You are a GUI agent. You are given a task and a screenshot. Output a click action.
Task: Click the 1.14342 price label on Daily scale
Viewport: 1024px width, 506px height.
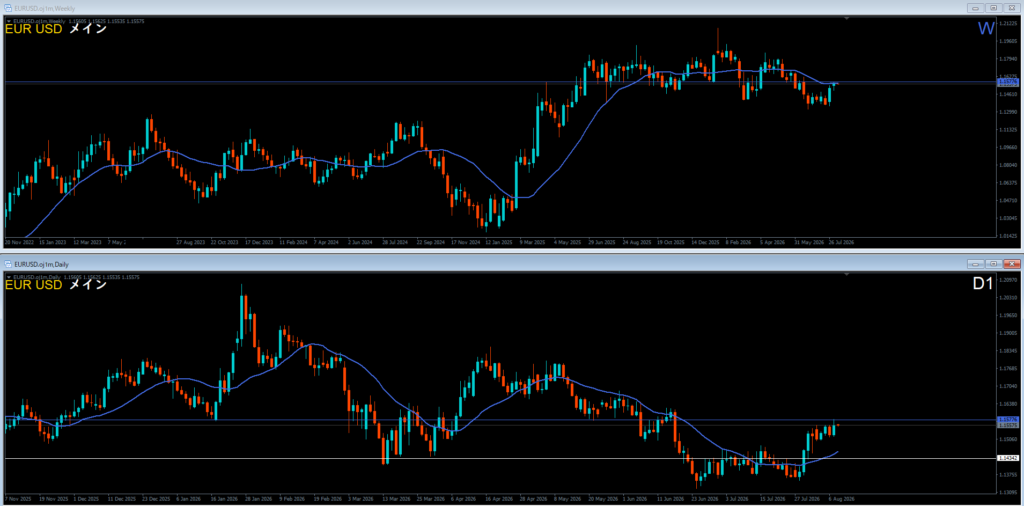pyautogui.click(x=1008, y=458)
